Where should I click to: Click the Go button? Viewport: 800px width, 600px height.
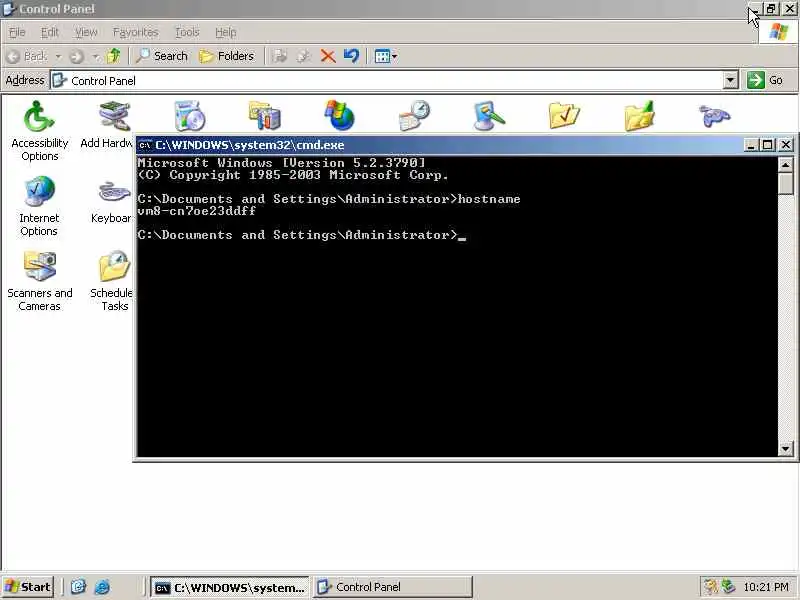tap(765, 80)
